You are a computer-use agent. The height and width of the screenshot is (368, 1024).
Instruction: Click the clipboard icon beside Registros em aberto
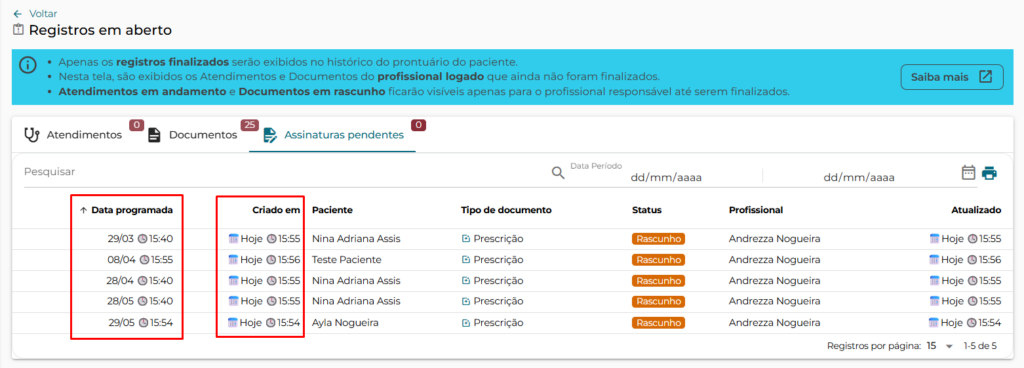(x=18, y=30)
